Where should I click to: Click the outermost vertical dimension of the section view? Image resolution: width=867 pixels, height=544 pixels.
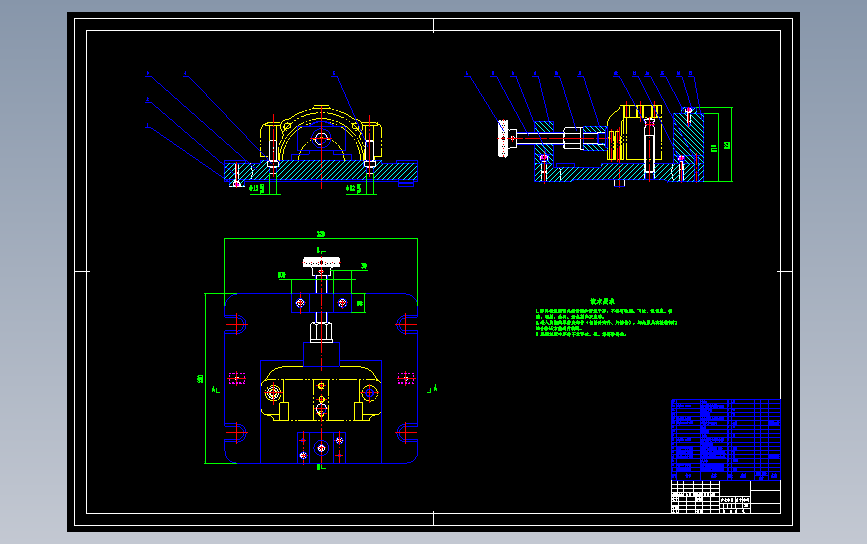click(x=727, y=145)
